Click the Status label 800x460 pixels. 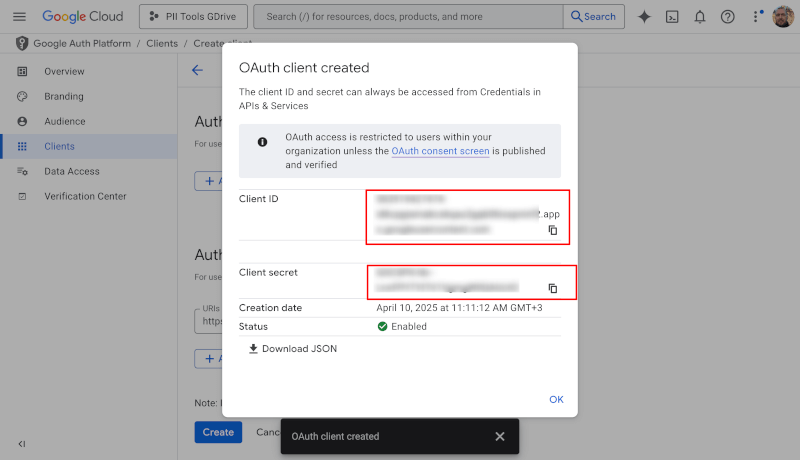coord(253,326)
